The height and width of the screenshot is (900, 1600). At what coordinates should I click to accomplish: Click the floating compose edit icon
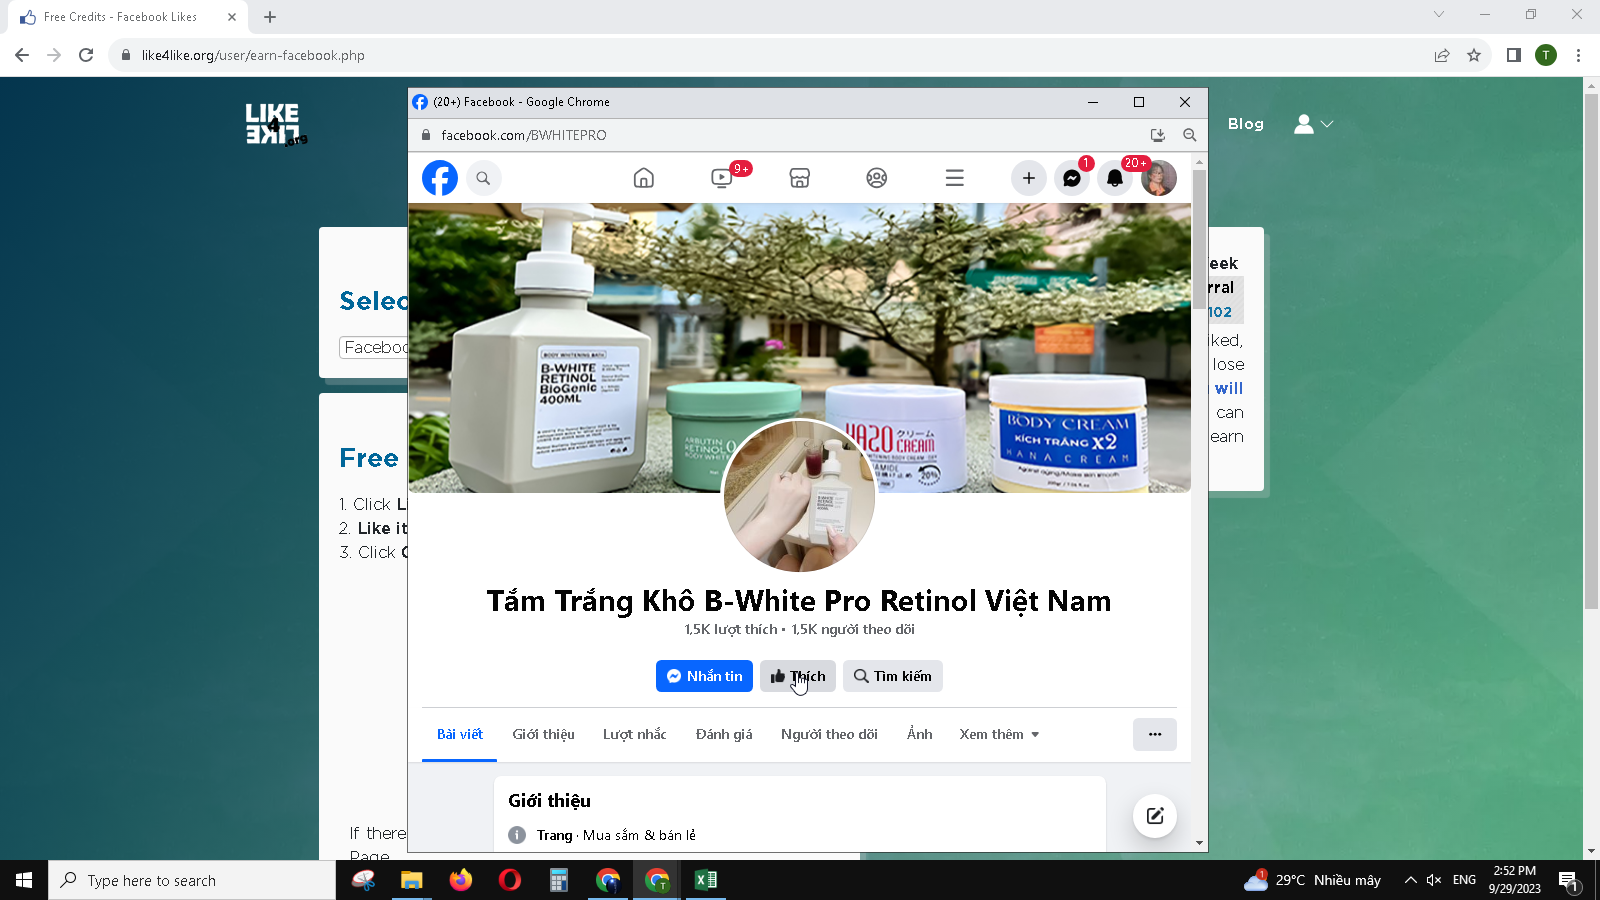click(x=1155, y=816)
